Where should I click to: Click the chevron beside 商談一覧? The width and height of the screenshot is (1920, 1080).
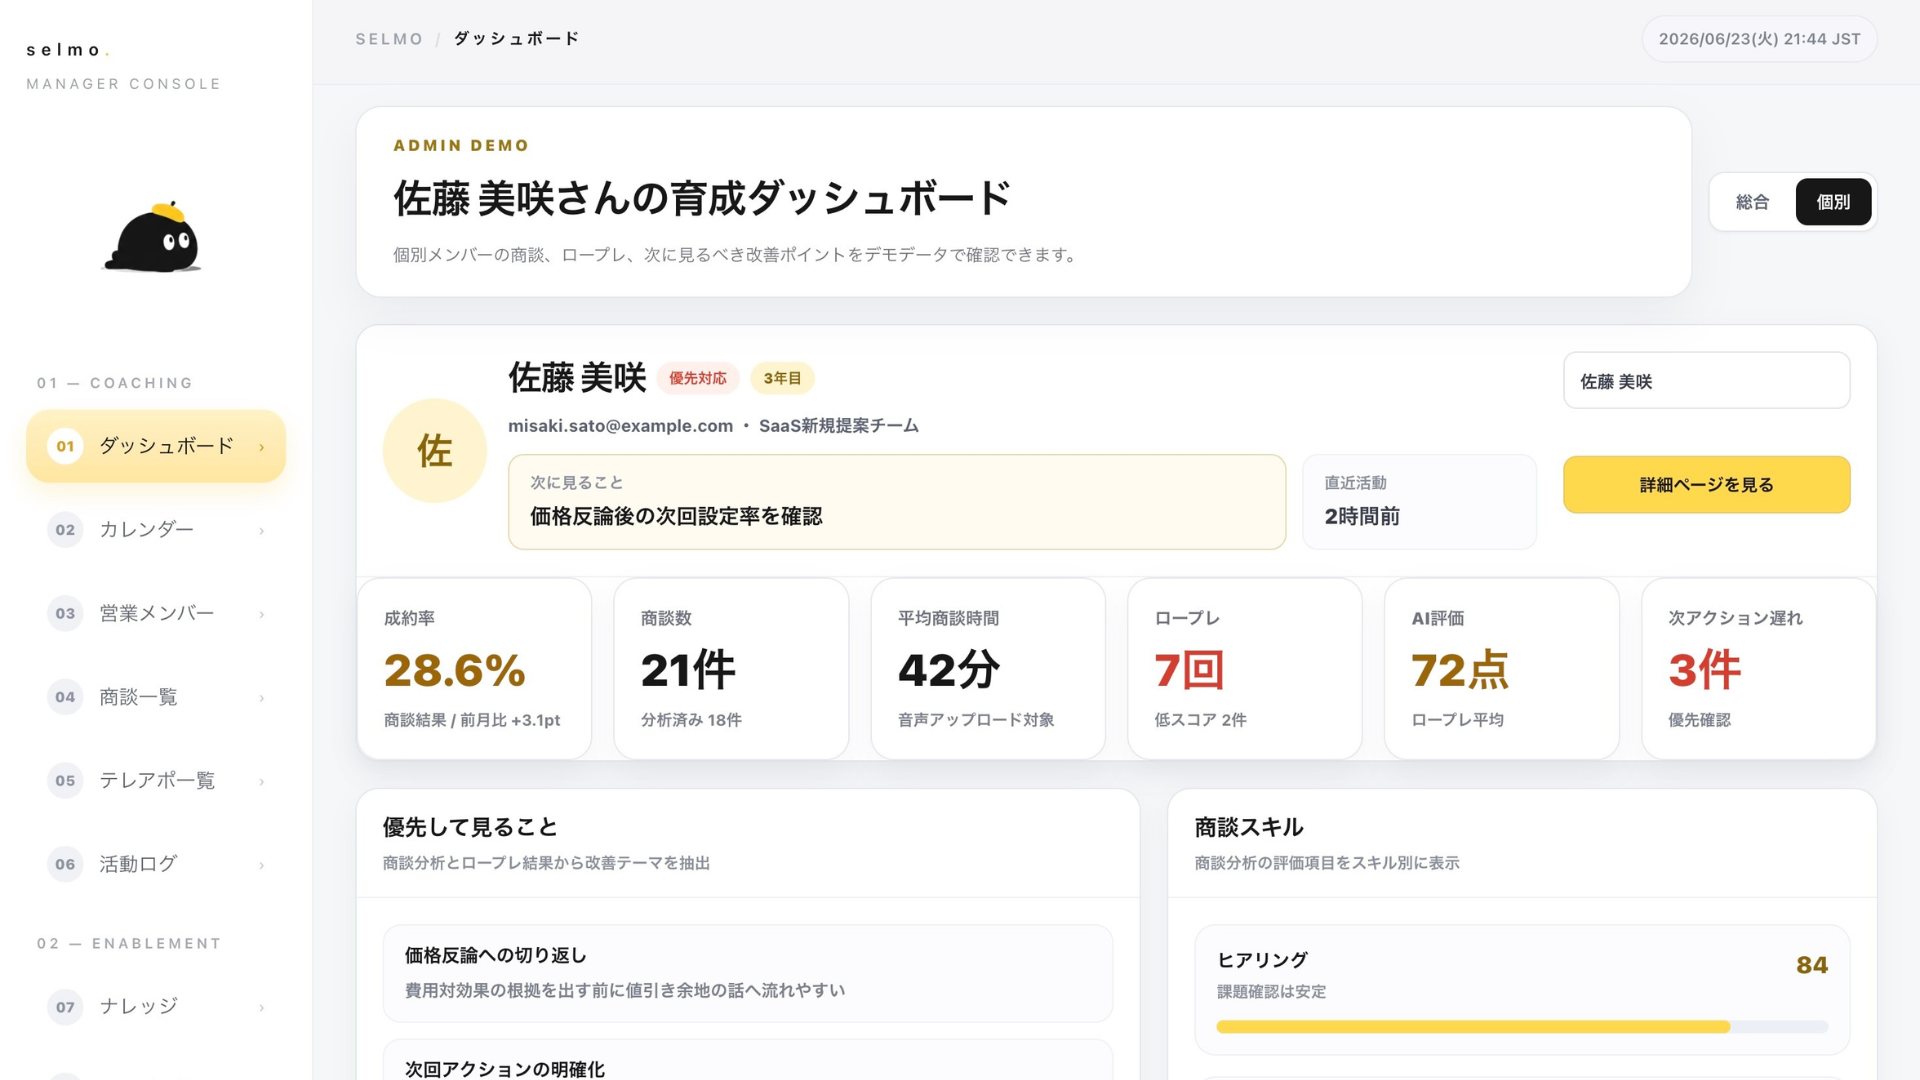(262, 698)
